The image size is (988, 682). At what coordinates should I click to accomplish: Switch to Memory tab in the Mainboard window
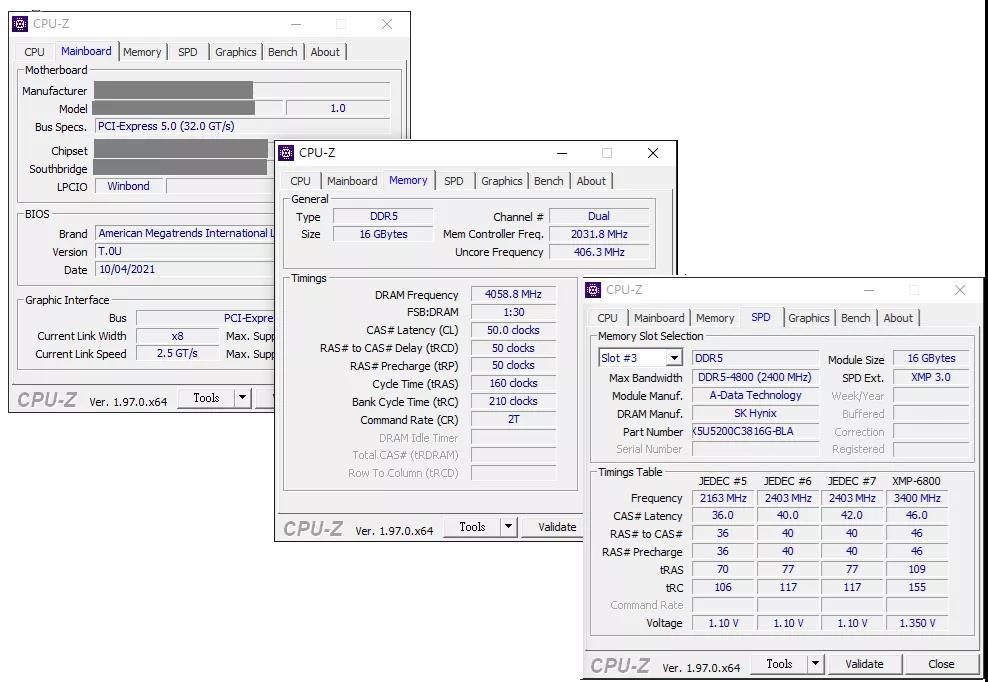click(x=142, y=52)
